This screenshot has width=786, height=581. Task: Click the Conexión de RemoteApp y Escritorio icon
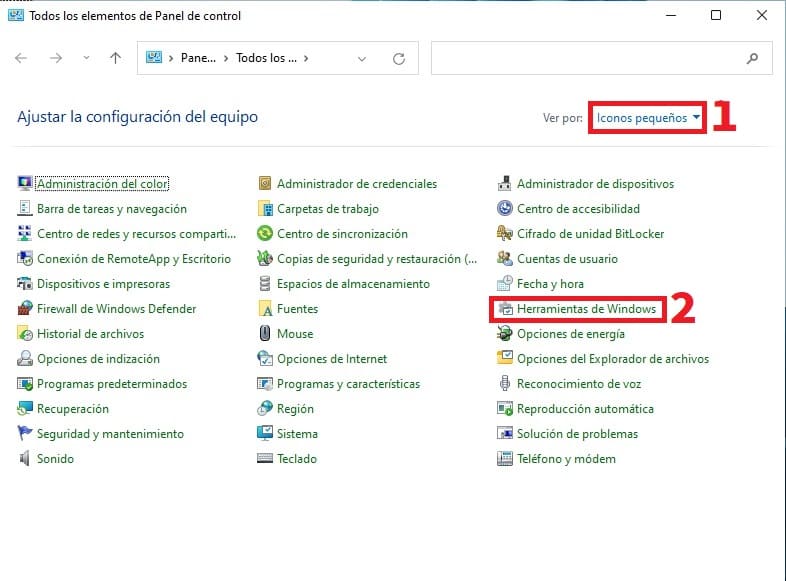[25, 259]
